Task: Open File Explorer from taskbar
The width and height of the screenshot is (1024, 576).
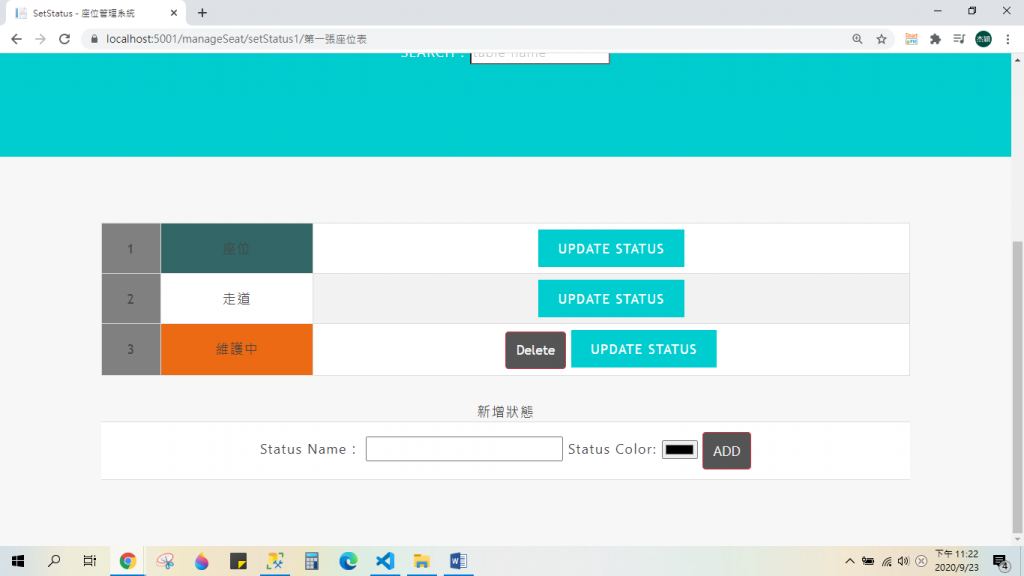Action: click(x=421, y=561)
